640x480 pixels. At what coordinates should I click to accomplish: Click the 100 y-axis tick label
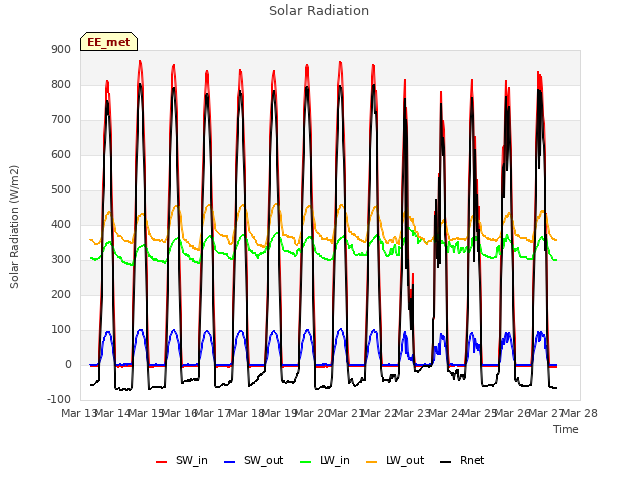pyautogui.click(x=61, y=329)
